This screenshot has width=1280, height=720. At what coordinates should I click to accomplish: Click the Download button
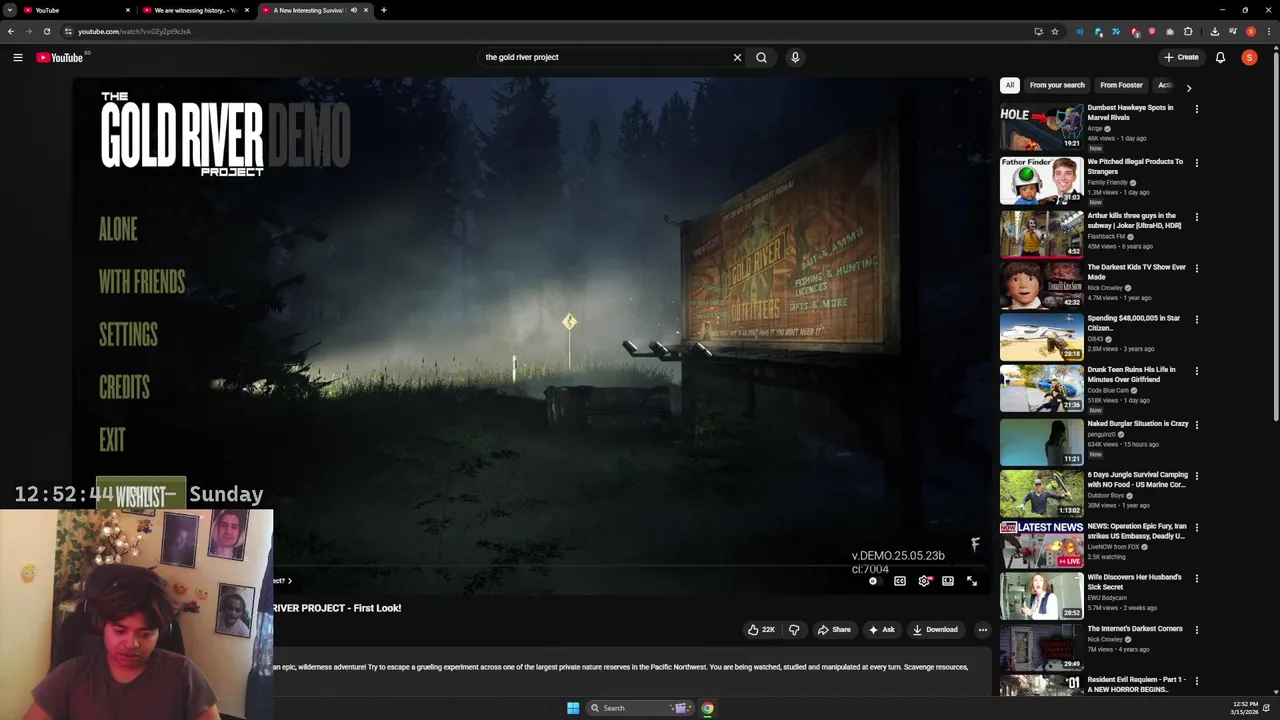[x=935, y=630]
